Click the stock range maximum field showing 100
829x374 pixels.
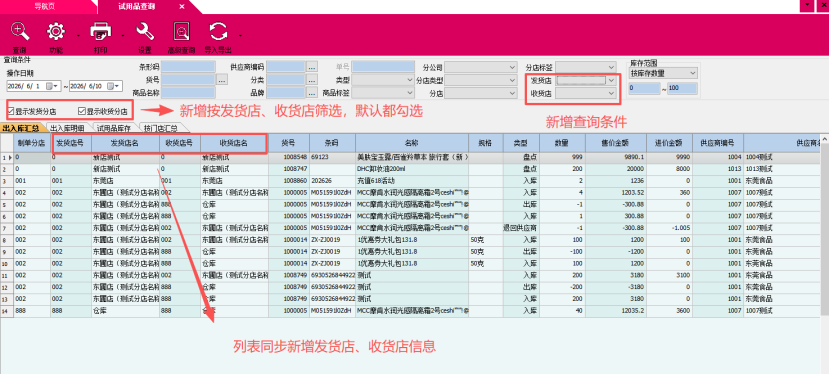pos(682,88)
